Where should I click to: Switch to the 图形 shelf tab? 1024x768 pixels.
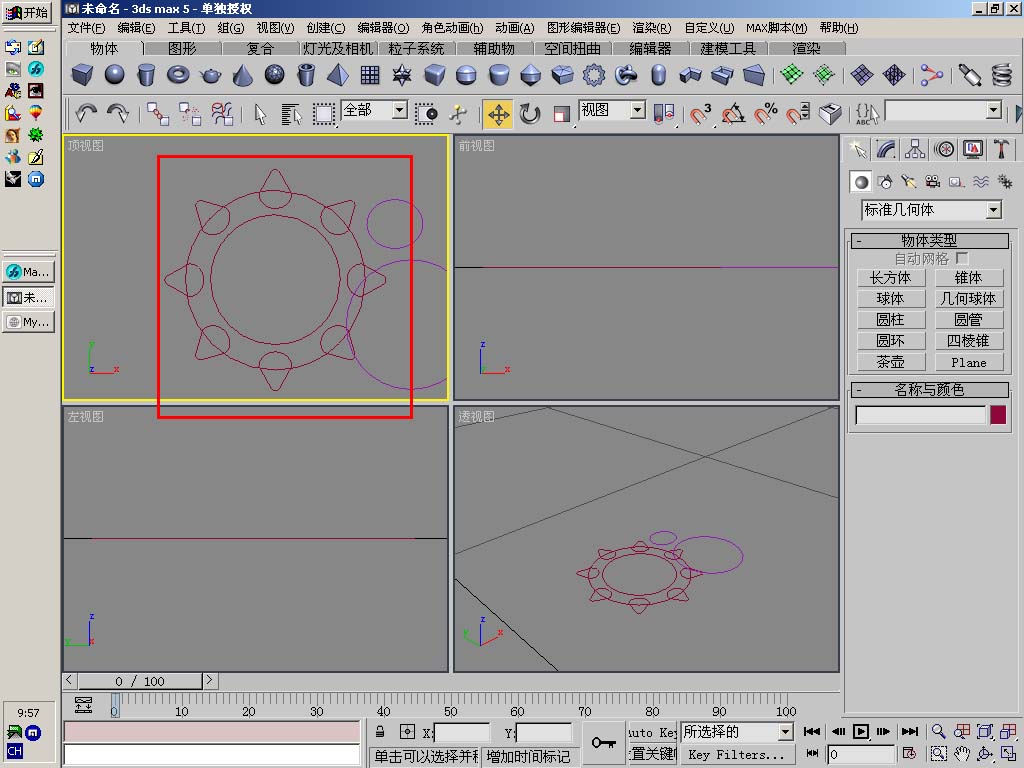point(182,48)
